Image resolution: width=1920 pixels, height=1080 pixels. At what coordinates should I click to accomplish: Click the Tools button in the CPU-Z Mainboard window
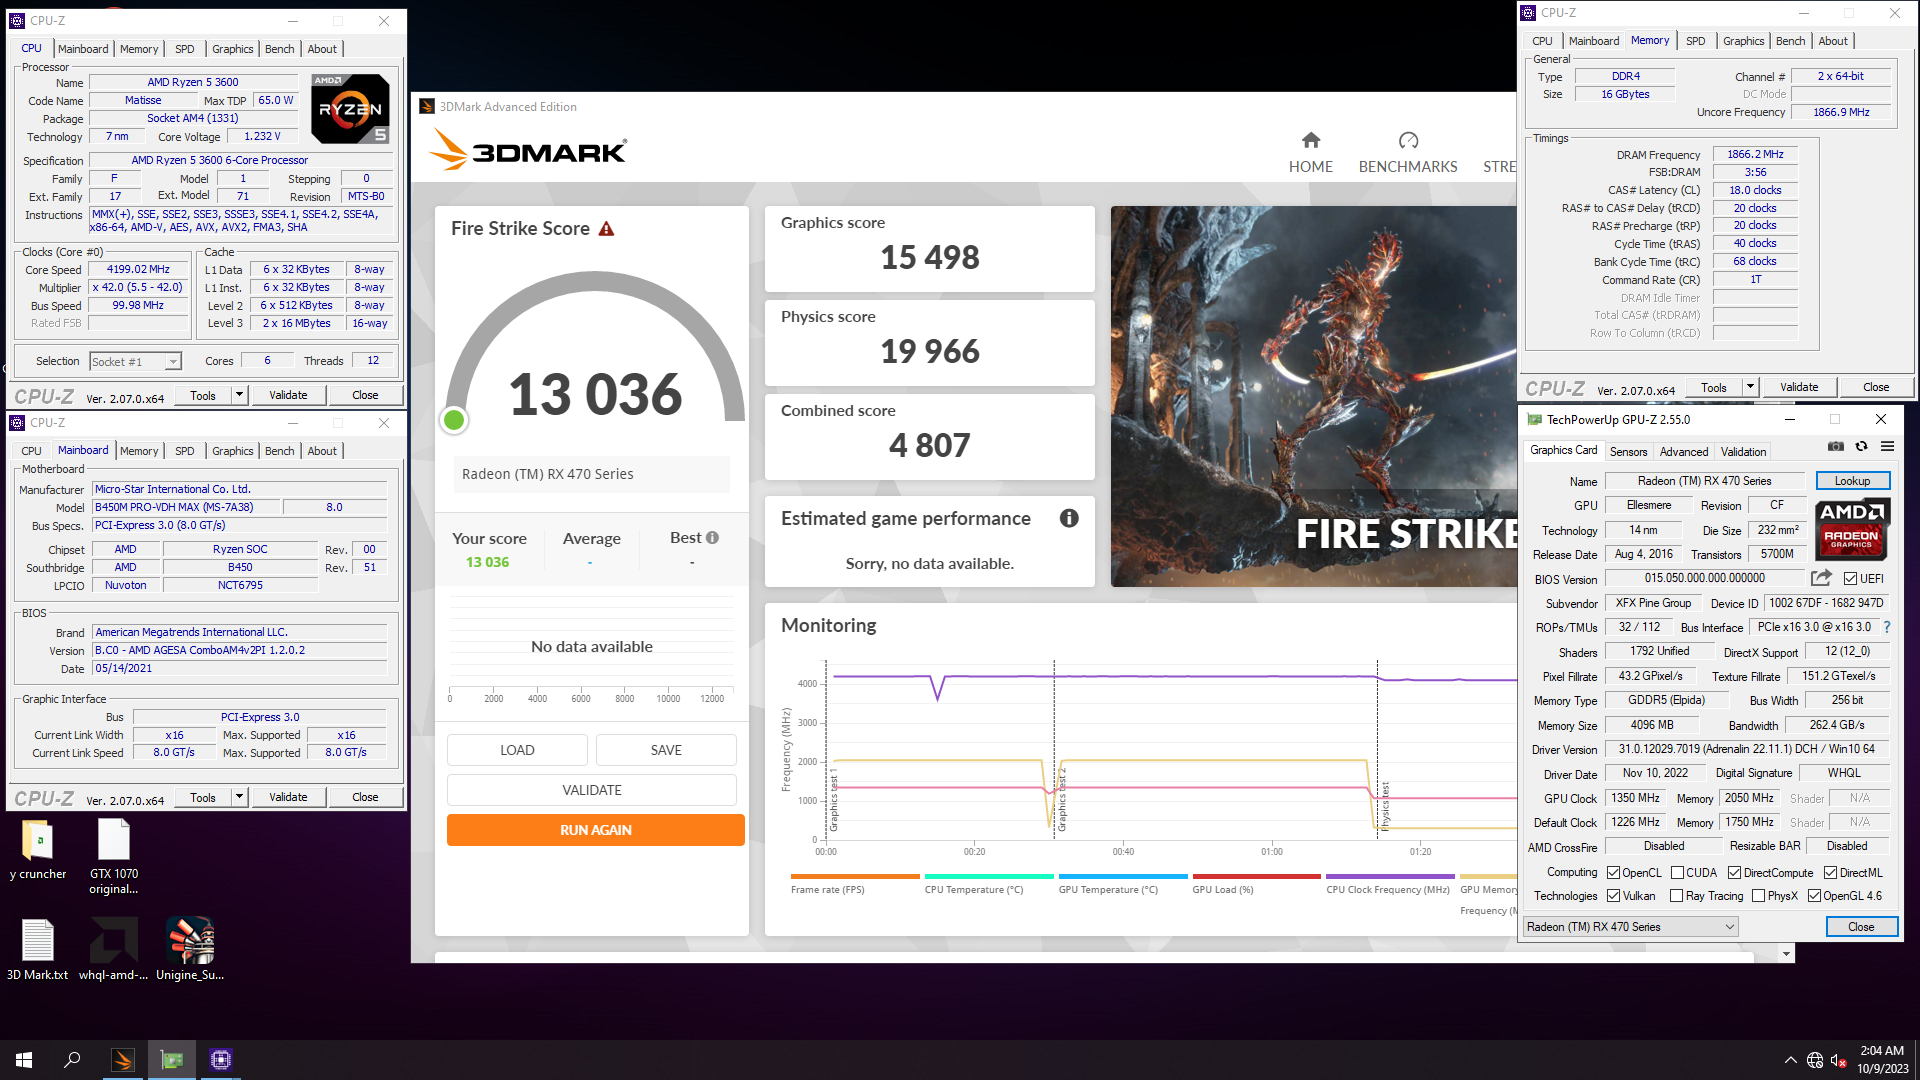point(203,797)
